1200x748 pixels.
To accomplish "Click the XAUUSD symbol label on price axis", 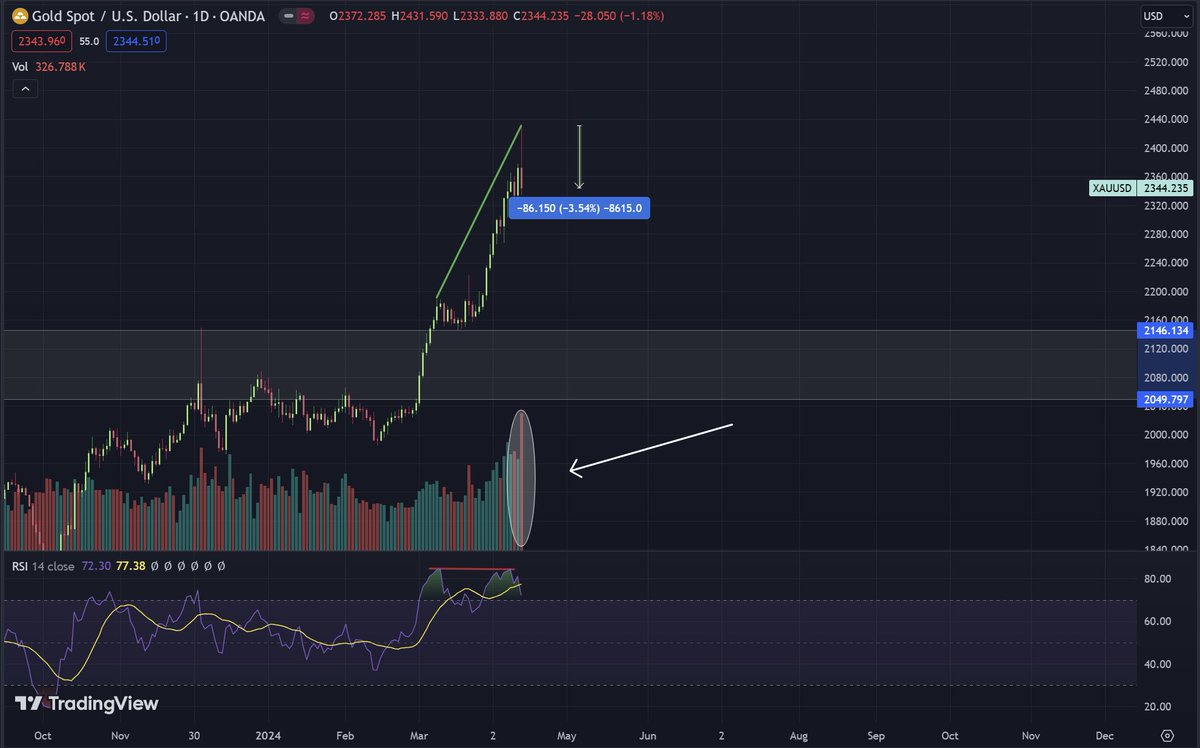I will click(x=1112, y=188).
